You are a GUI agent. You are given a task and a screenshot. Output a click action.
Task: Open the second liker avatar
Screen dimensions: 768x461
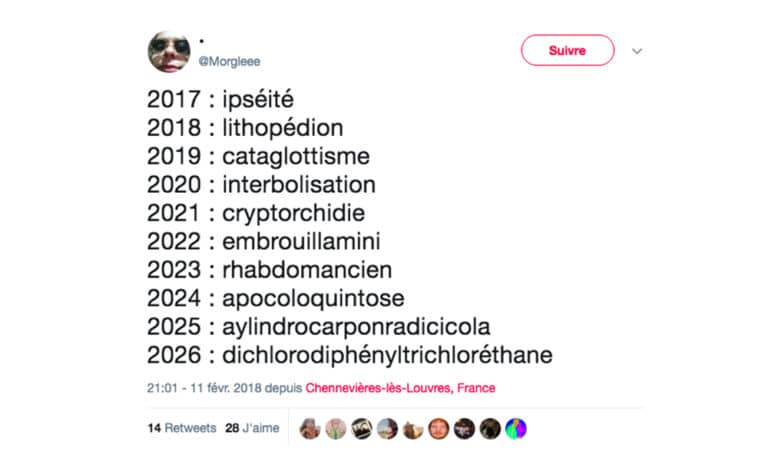pos(336,428)
